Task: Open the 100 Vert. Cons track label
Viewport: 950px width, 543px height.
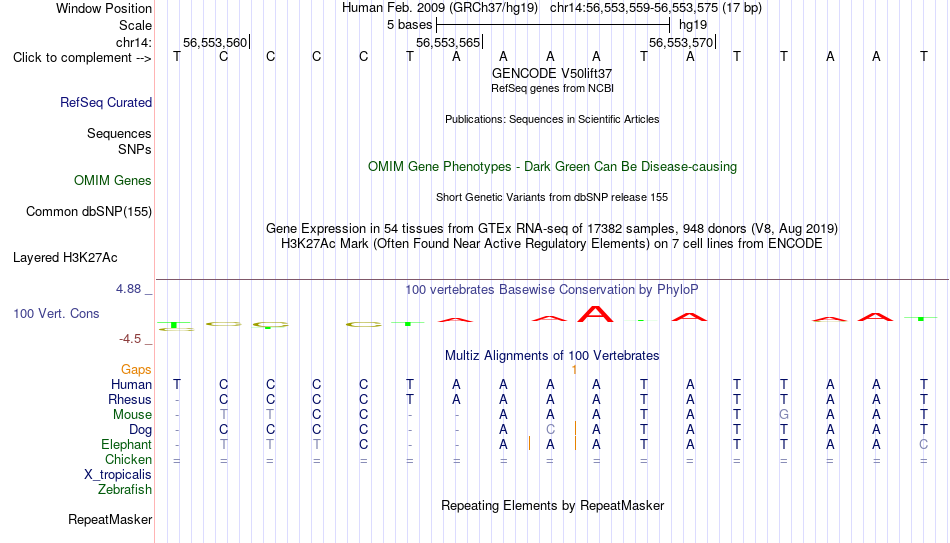Action: tap(56, 313)
